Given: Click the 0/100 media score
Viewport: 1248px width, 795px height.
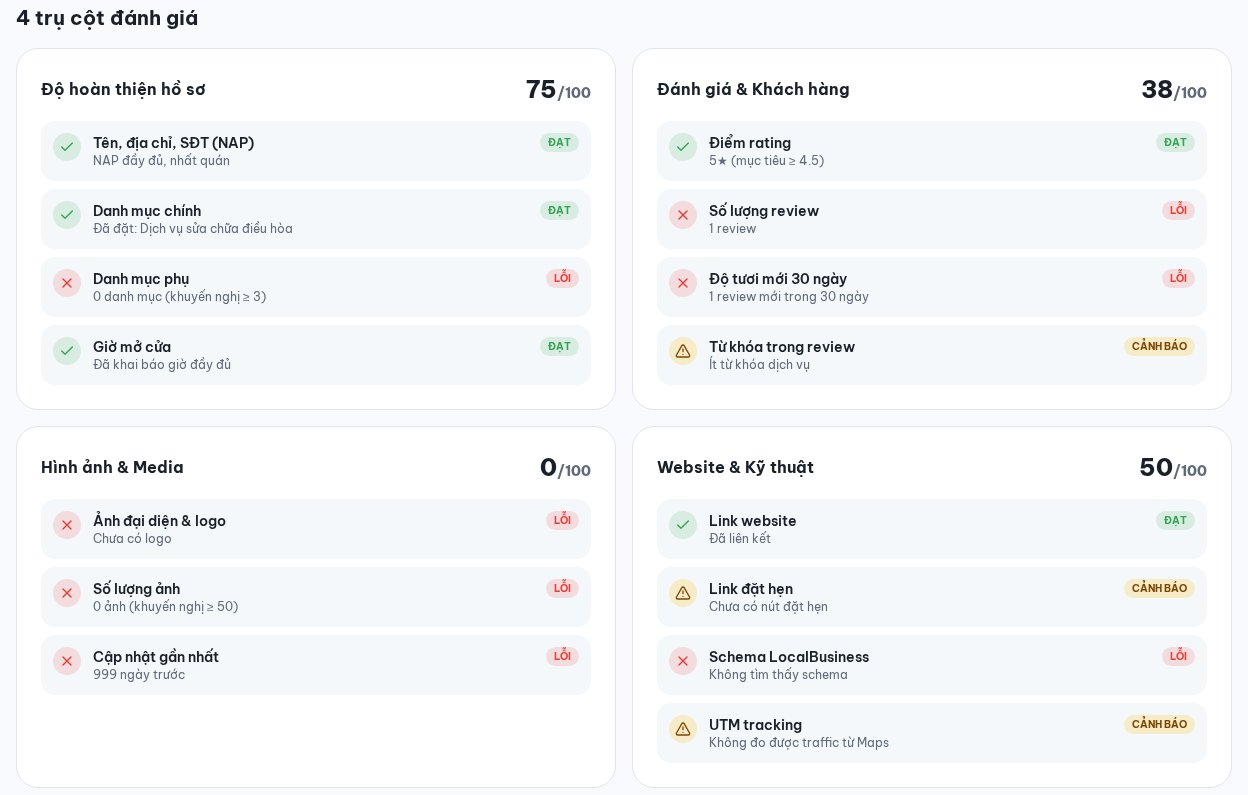Looking at the screenshot, I should pyautogui.click(x=565, y=467).
